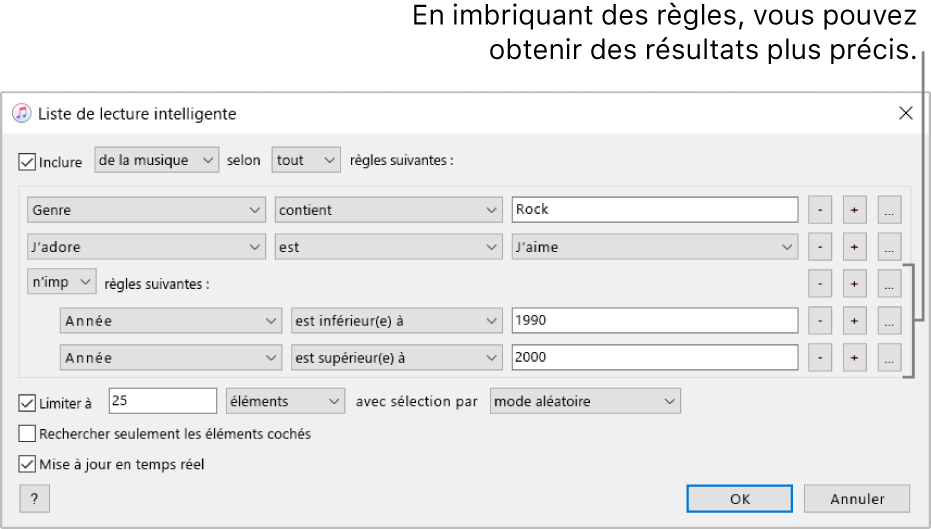The image size is (931, 529).
Task: Open the 'tout' match dropdown
Action: click(306, 160)
